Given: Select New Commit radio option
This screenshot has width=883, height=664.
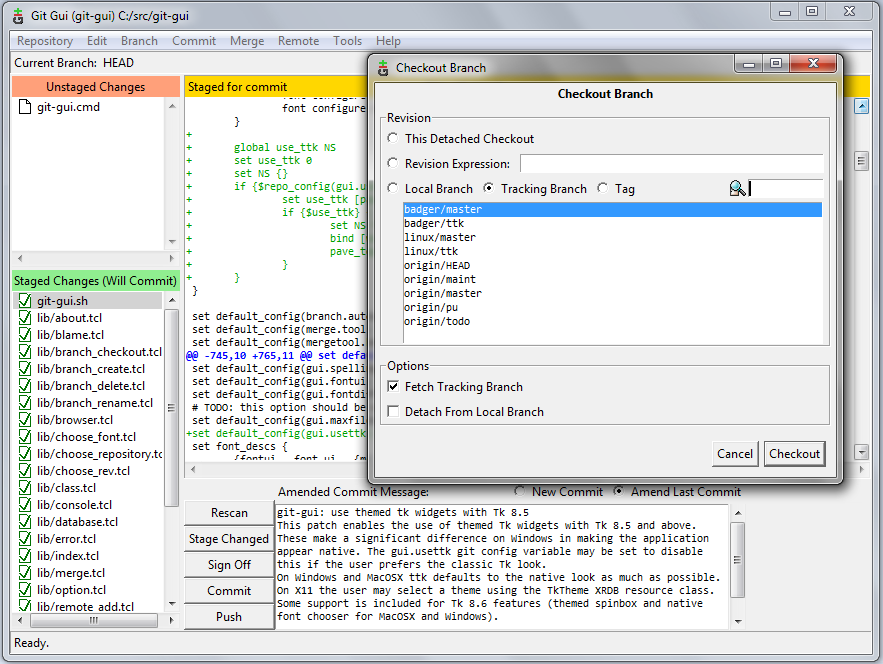Looking at the screenshot, I should tap(519, 492).
